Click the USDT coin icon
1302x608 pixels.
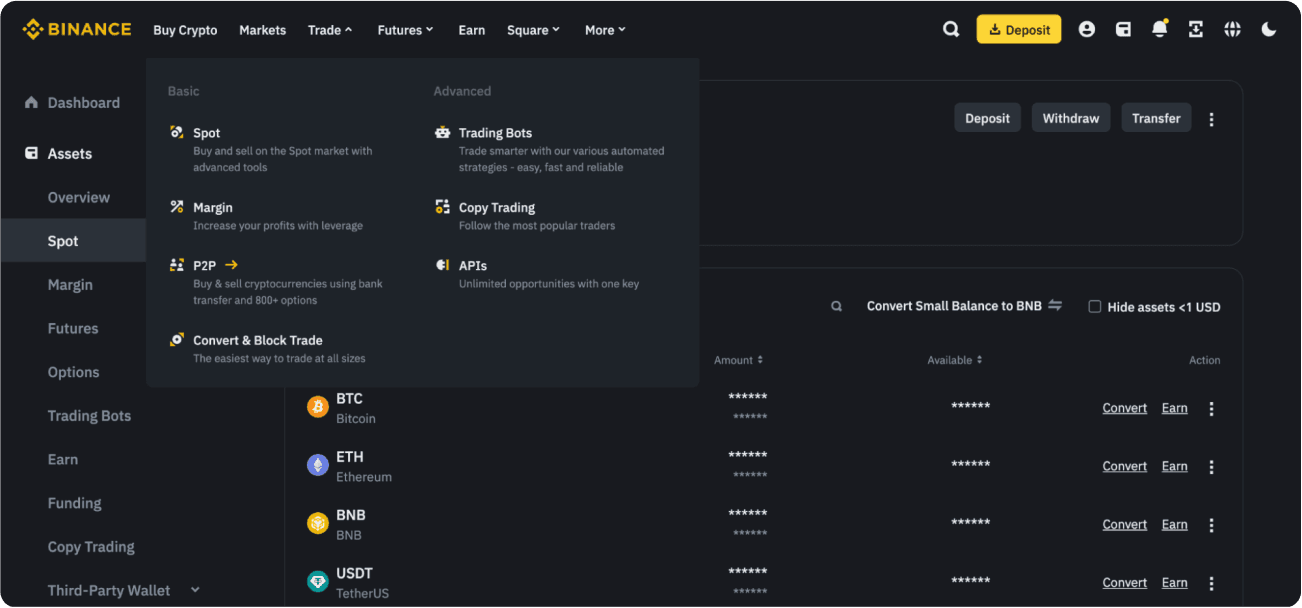point(318,581)
